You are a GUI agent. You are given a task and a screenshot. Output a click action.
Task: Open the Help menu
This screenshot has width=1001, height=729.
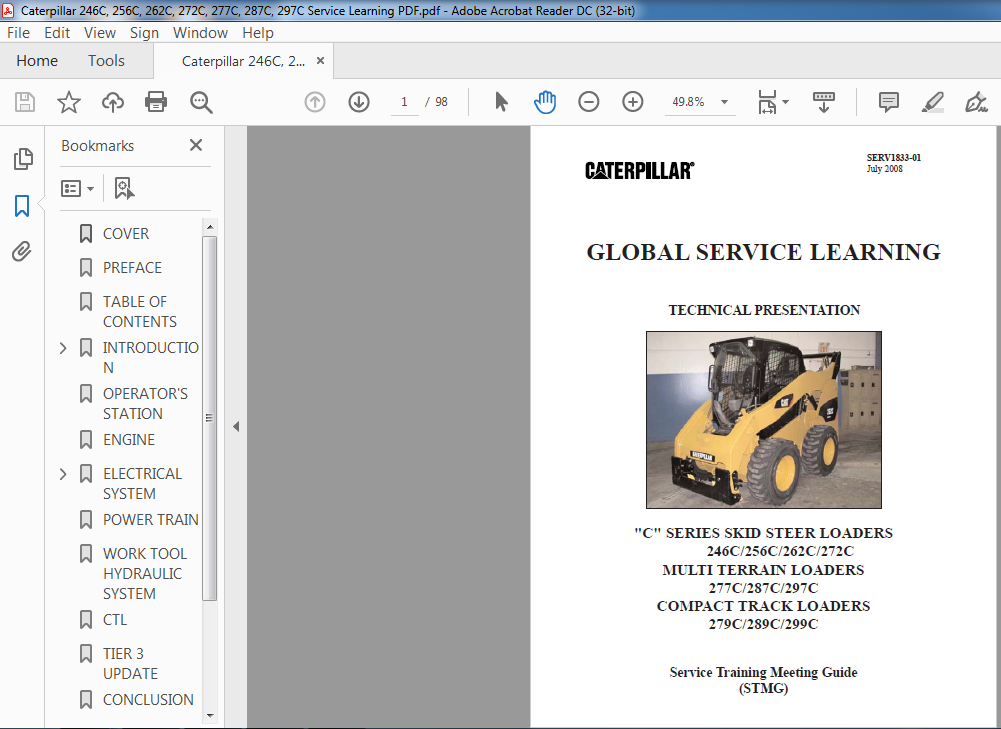[x=258, y=33]
